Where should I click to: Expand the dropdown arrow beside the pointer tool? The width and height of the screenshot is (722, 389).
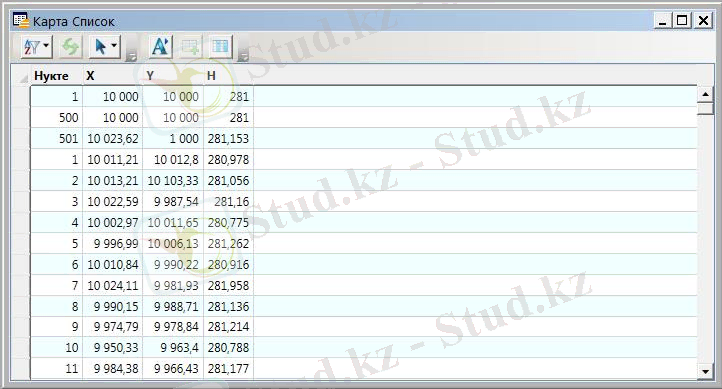coord(114,46)
